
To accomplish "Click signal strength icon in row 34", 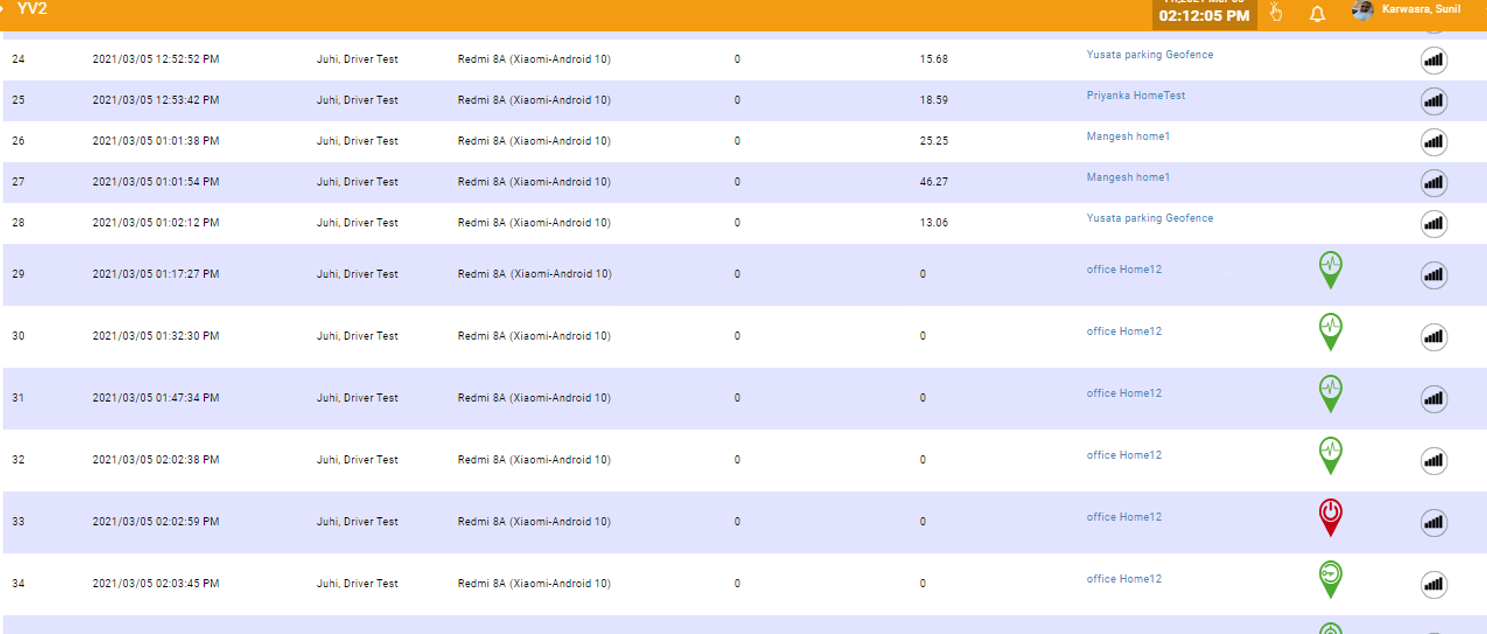I will [1434, 585].
